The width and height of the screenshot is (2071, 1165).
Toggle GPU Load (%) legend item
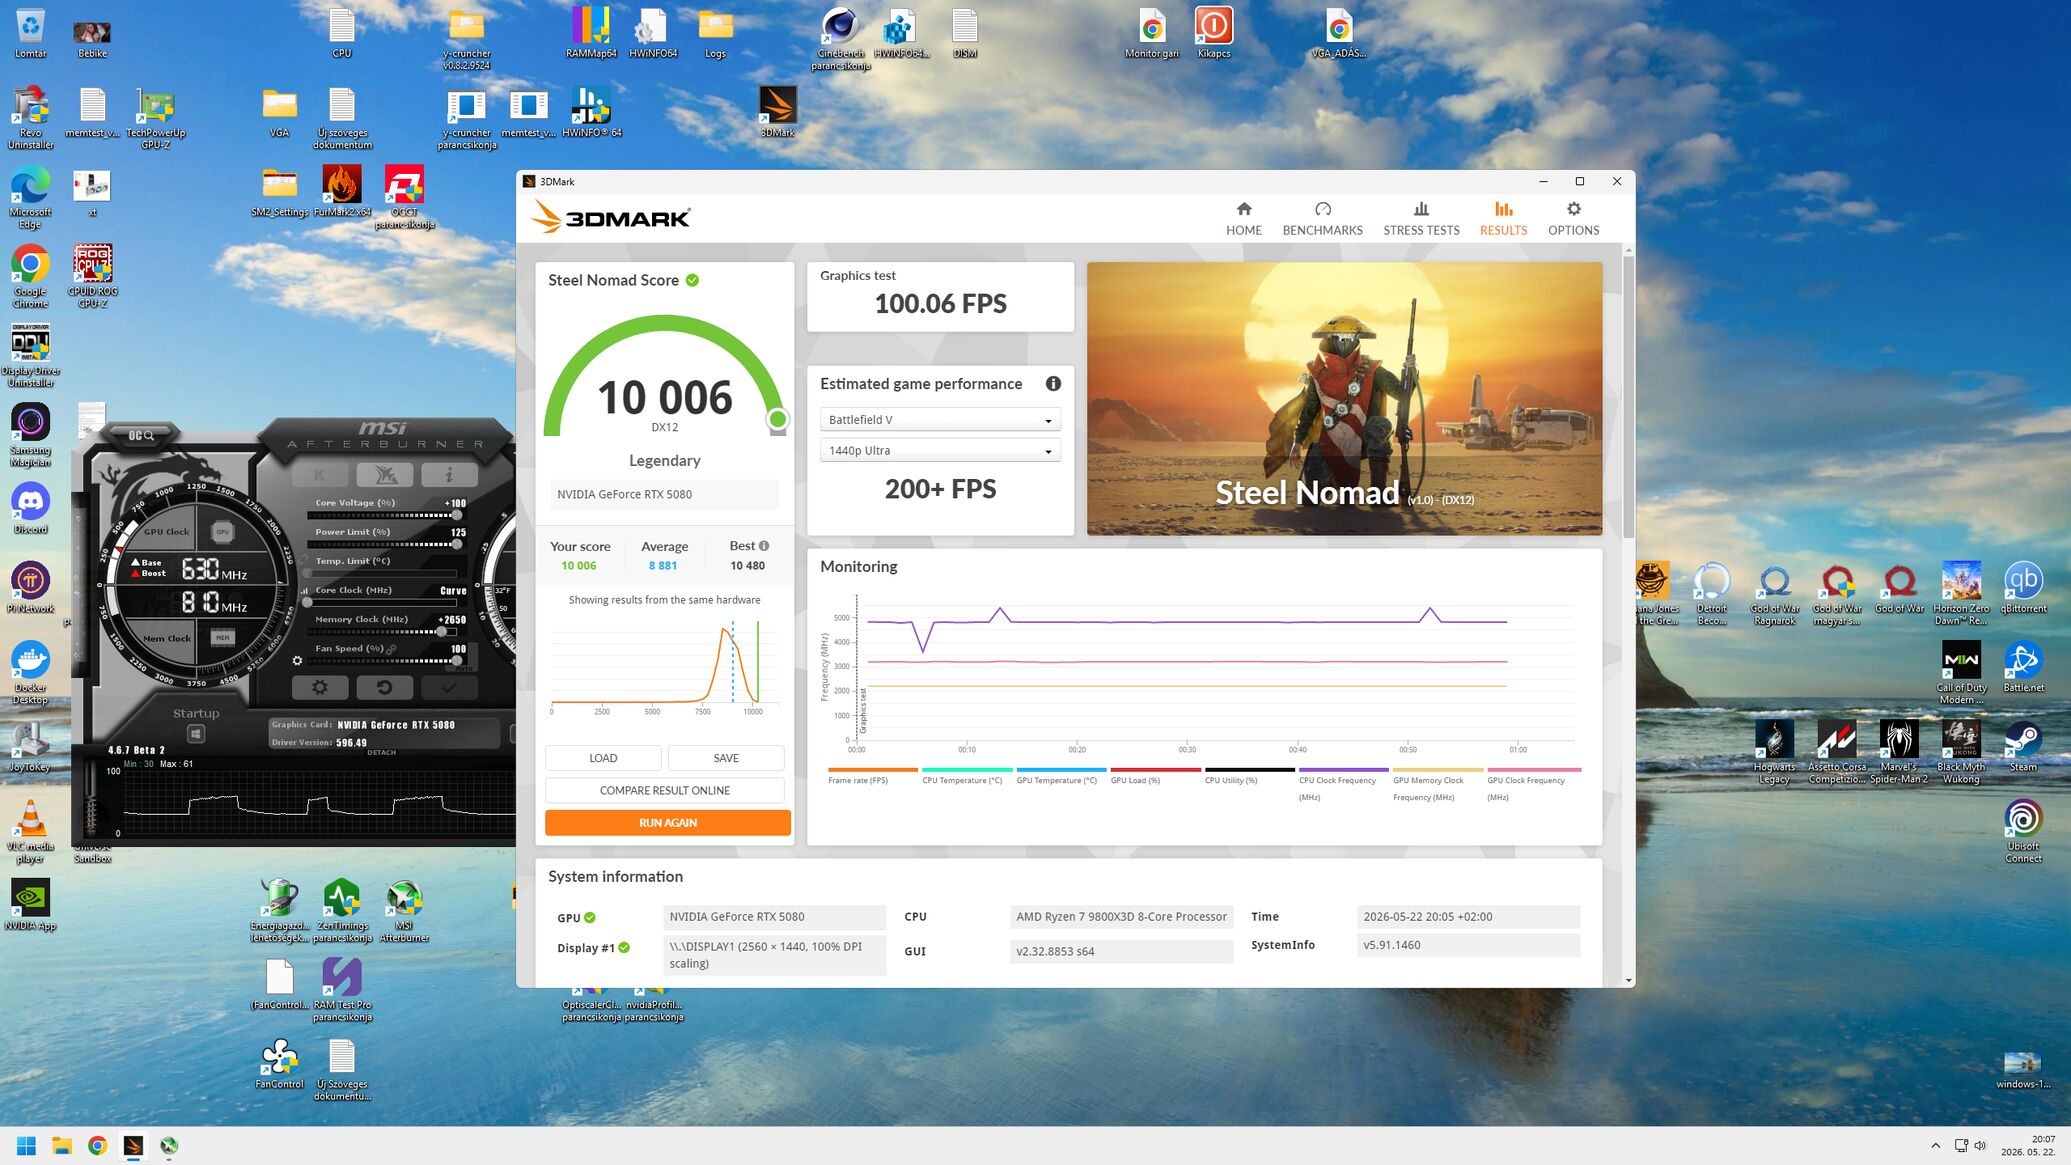(1155, 777)
